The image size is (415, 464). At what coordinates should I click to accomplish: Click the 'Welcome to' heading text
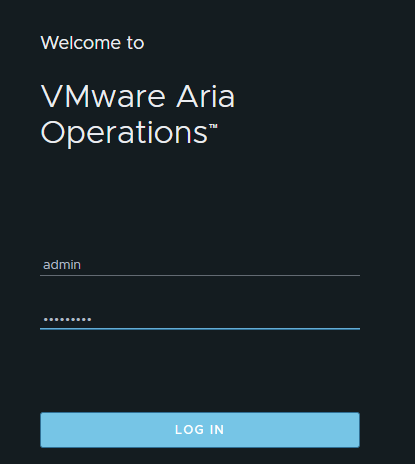tap(92, 43)
